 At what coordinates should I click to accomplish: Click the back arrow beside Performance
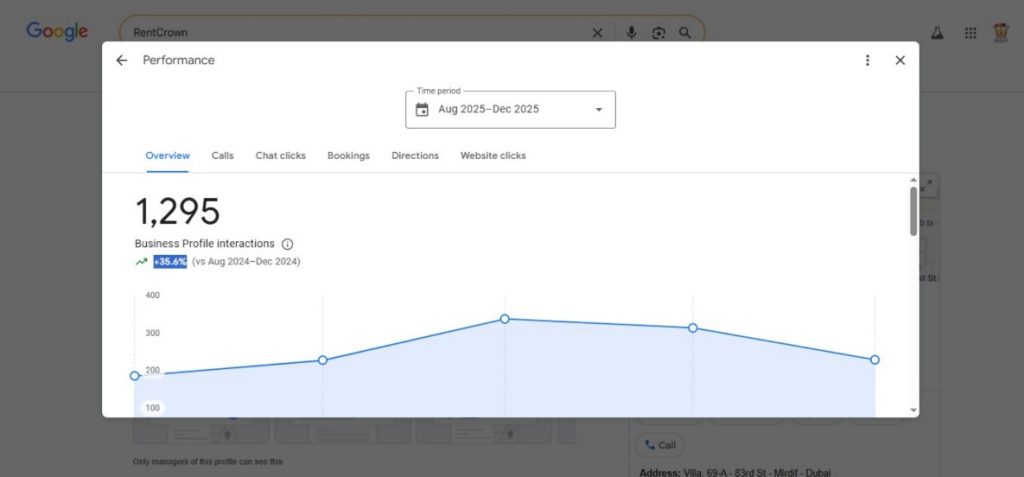point(122,60)
